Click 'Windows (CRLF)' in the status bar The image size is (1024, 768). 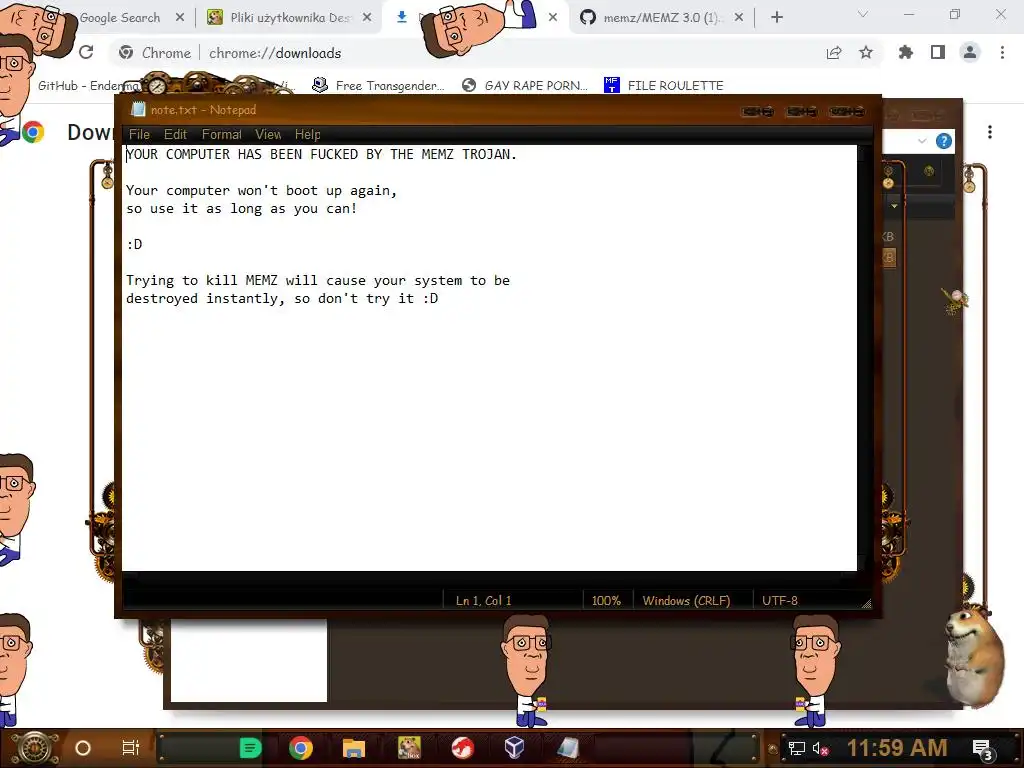(x=686, y=600)
